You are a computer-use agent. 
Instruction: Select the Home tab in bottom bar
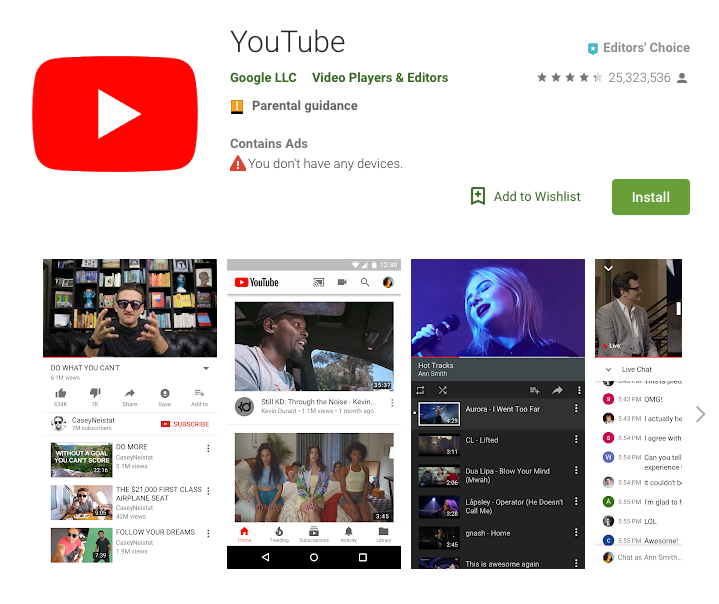[244, 534]
